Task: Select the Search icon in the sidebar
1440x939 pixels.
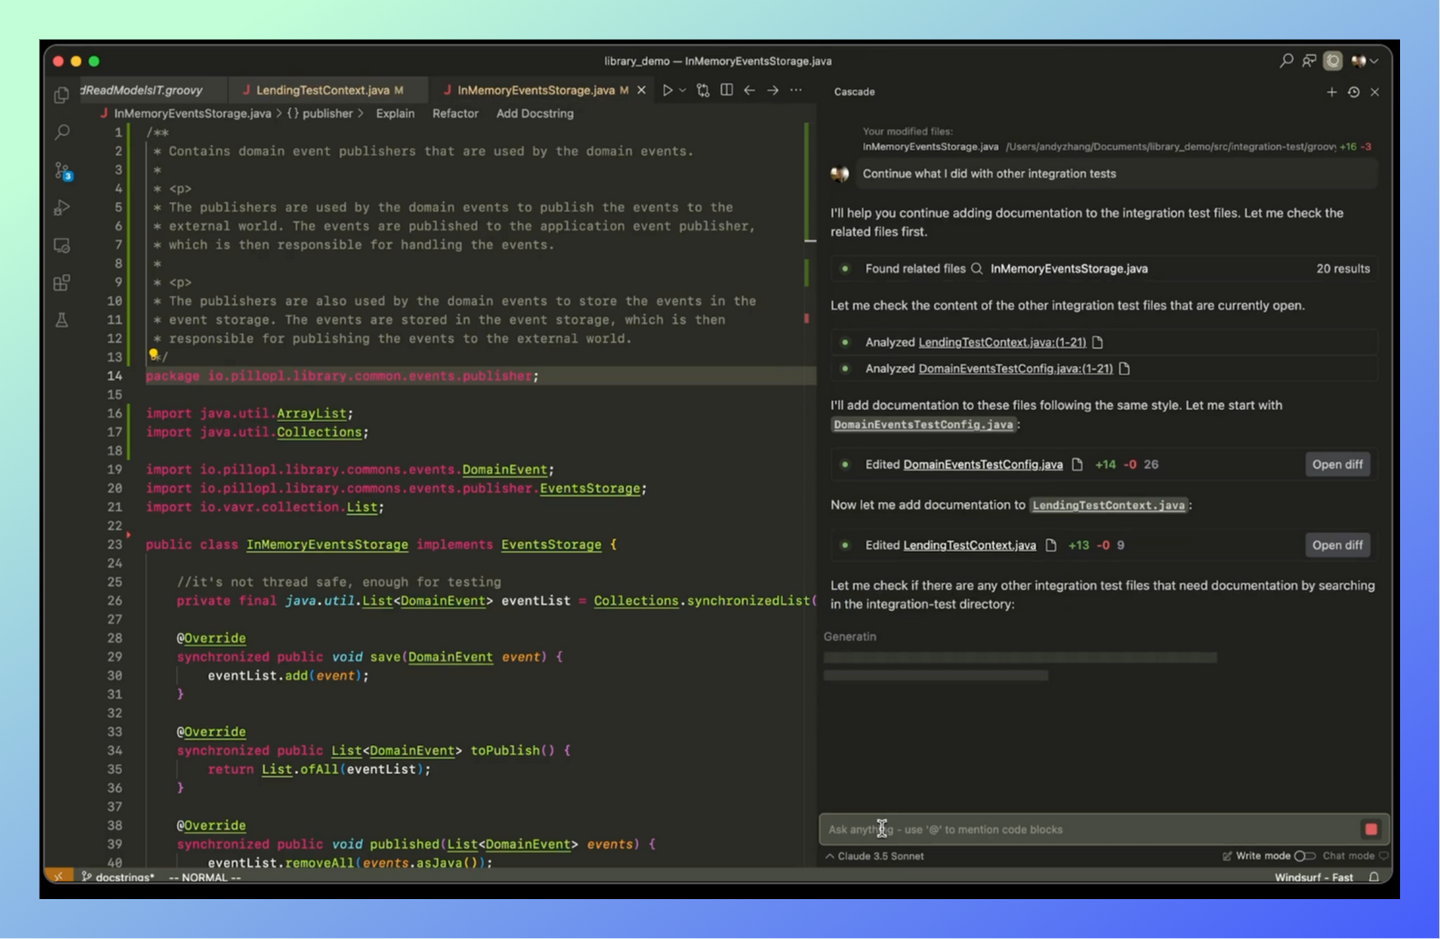Action: tap(61, 131)
